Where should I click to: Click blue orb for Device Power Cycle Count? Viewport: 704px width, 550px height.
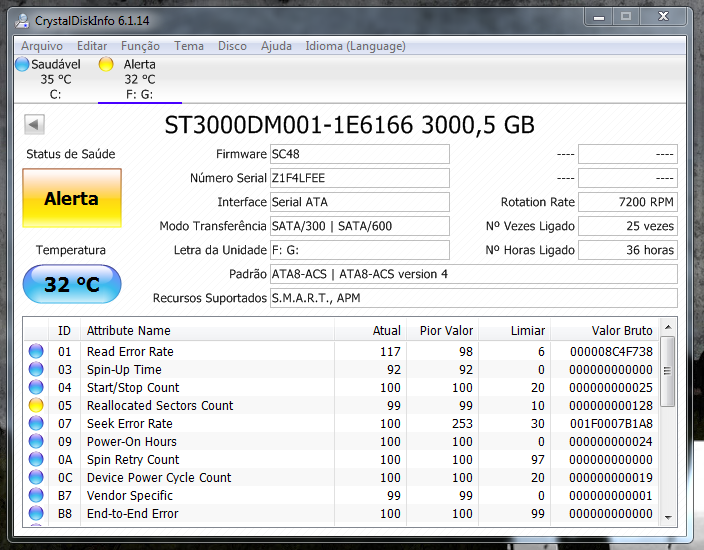36,477
